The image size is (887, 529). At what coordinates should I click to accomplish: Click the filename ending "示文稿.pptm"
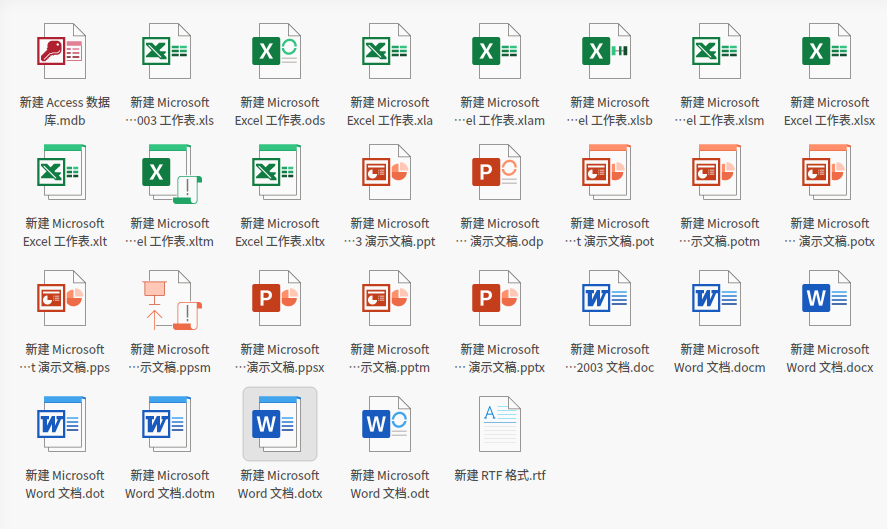tap(390, 368)
